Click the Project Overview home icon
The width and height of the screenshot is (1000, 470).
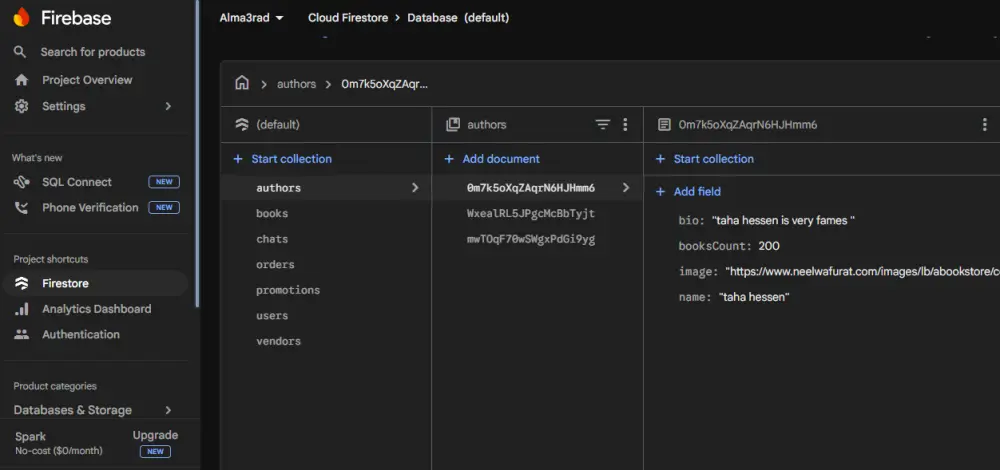(x=21, y=80)
